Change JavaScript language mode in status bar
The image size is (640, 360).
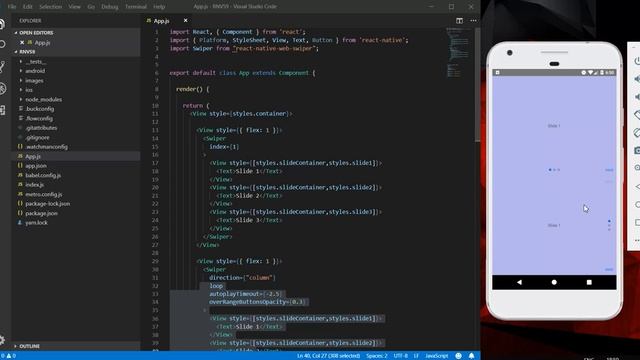pos(436,356)
